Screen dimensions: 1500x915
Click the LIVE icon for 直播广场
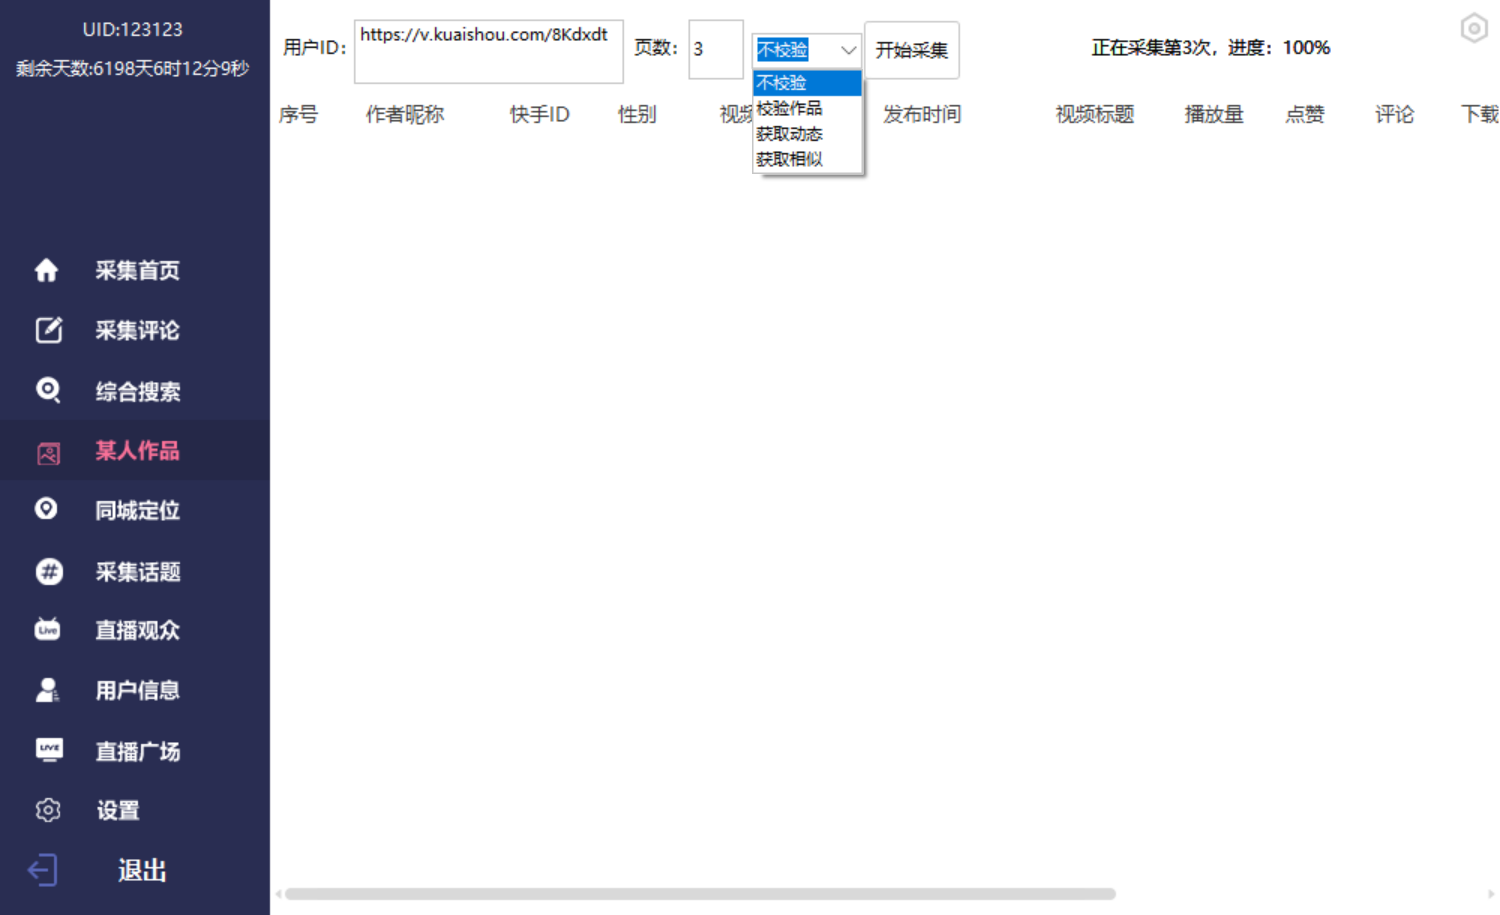pos(47,750)
